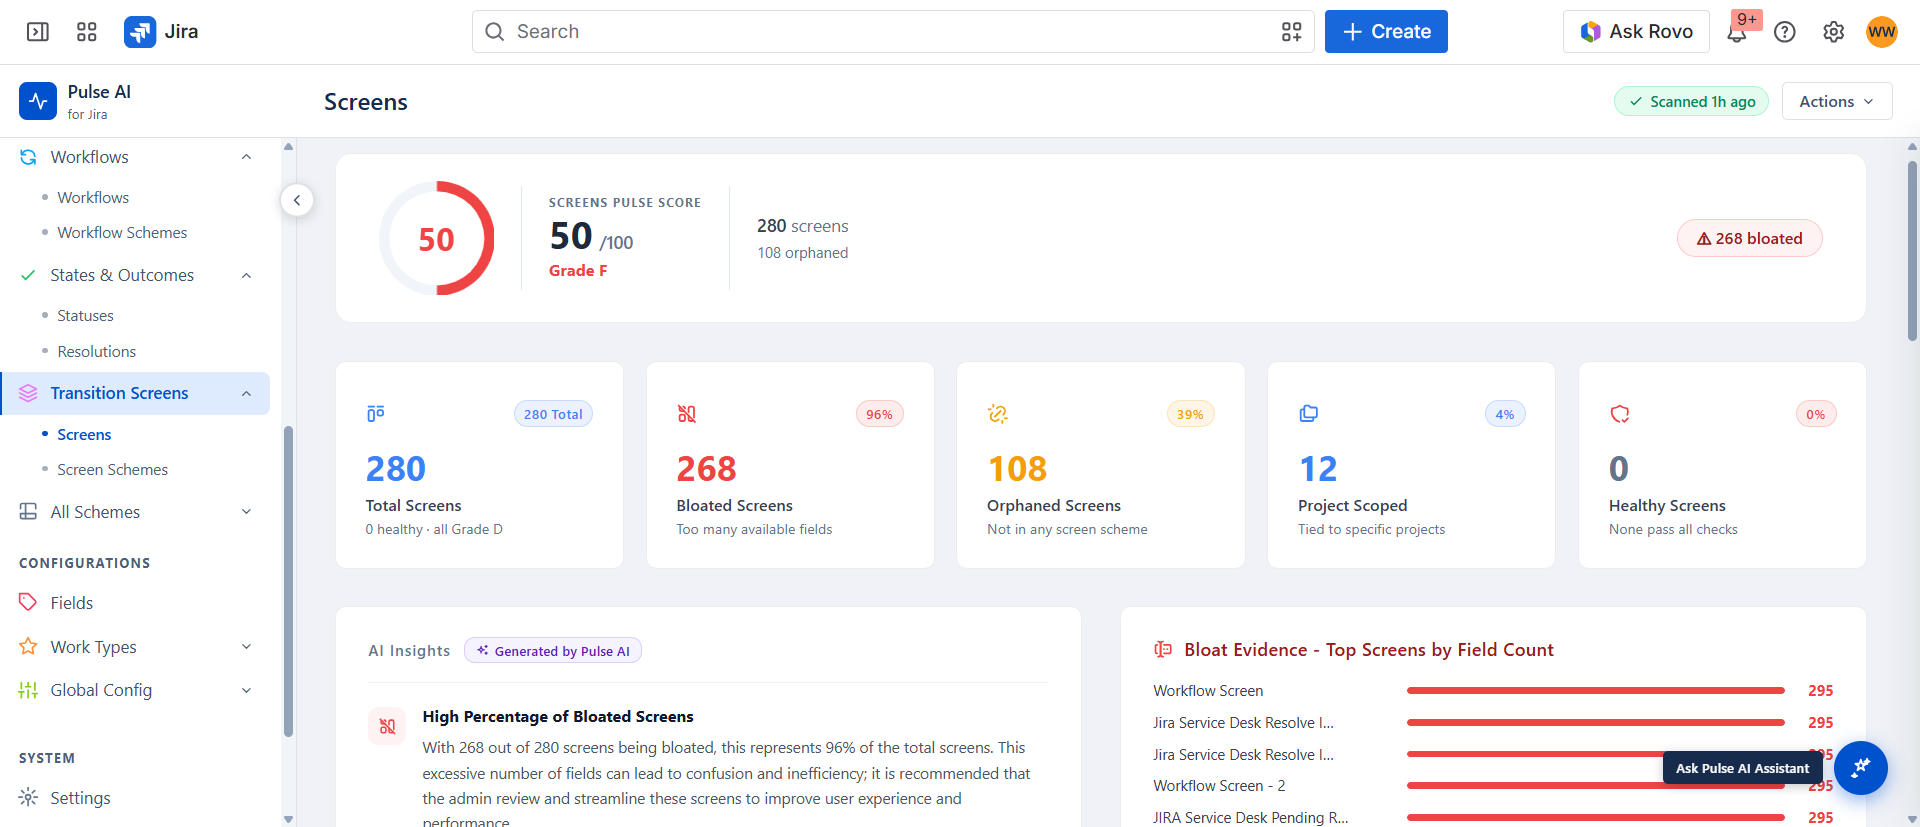Click the 268 bloated badge

(x=1749, y=238)
